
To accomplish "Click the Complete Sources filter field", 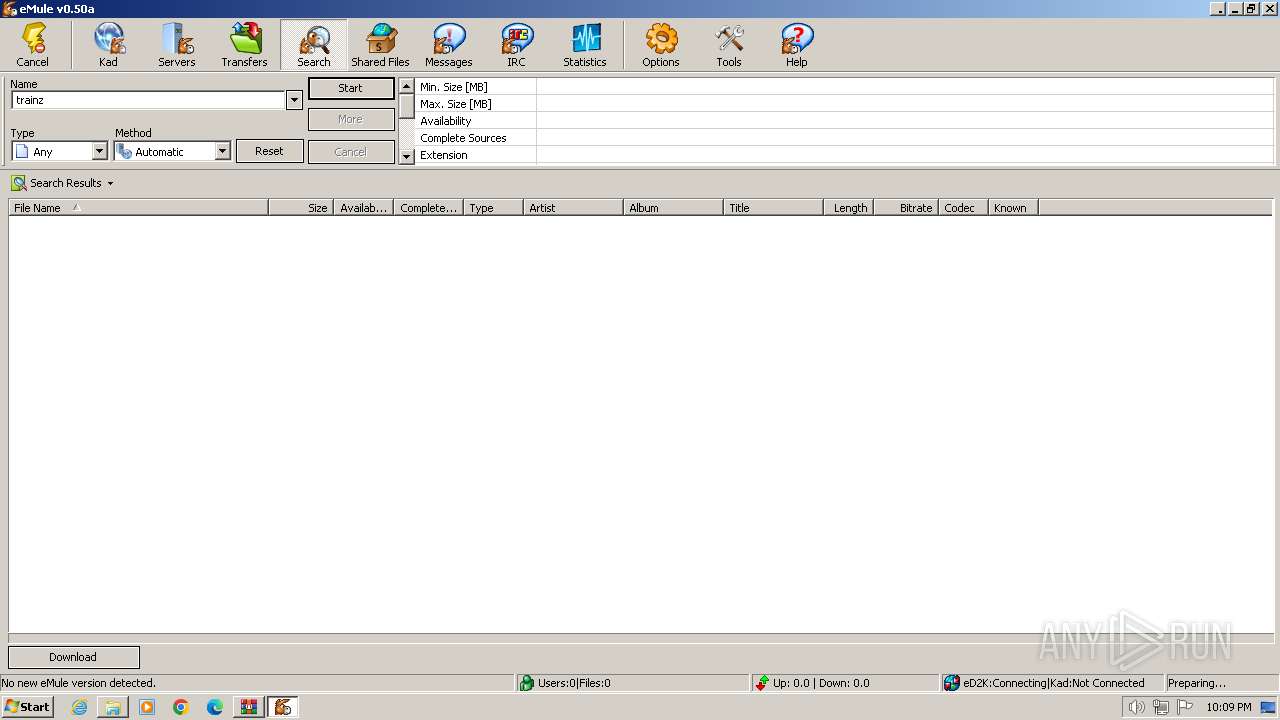I will coord(904,138).
